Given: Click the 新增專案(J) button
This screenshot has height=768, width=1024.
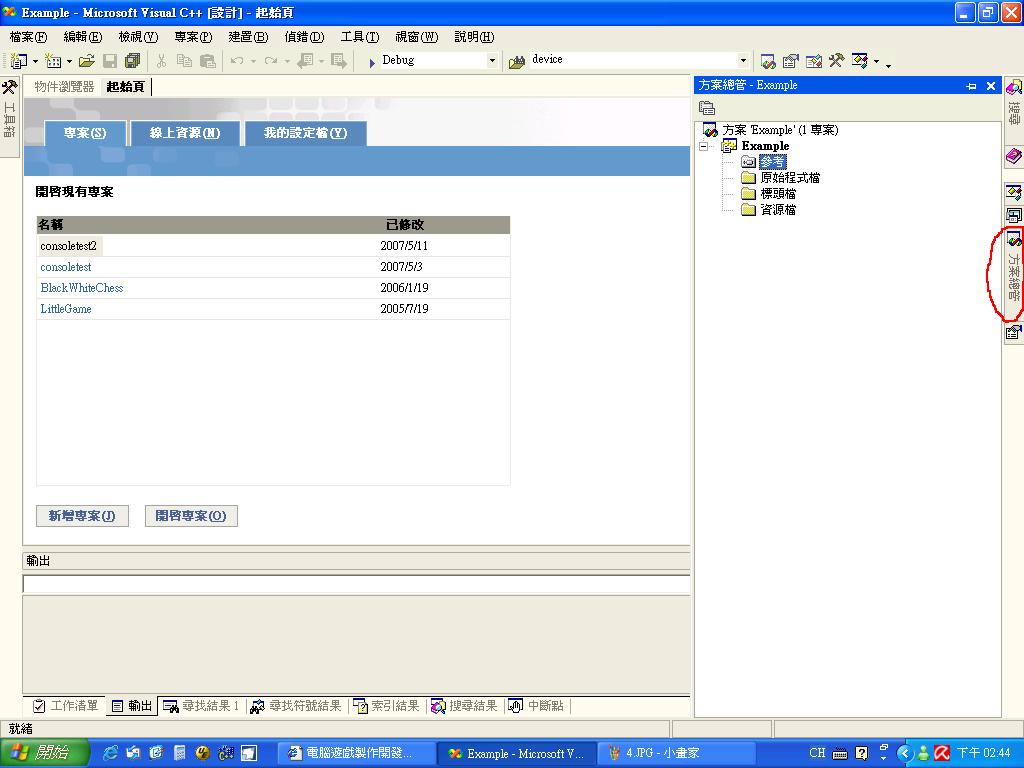Looking at the screenshot, I should (82, 516).
